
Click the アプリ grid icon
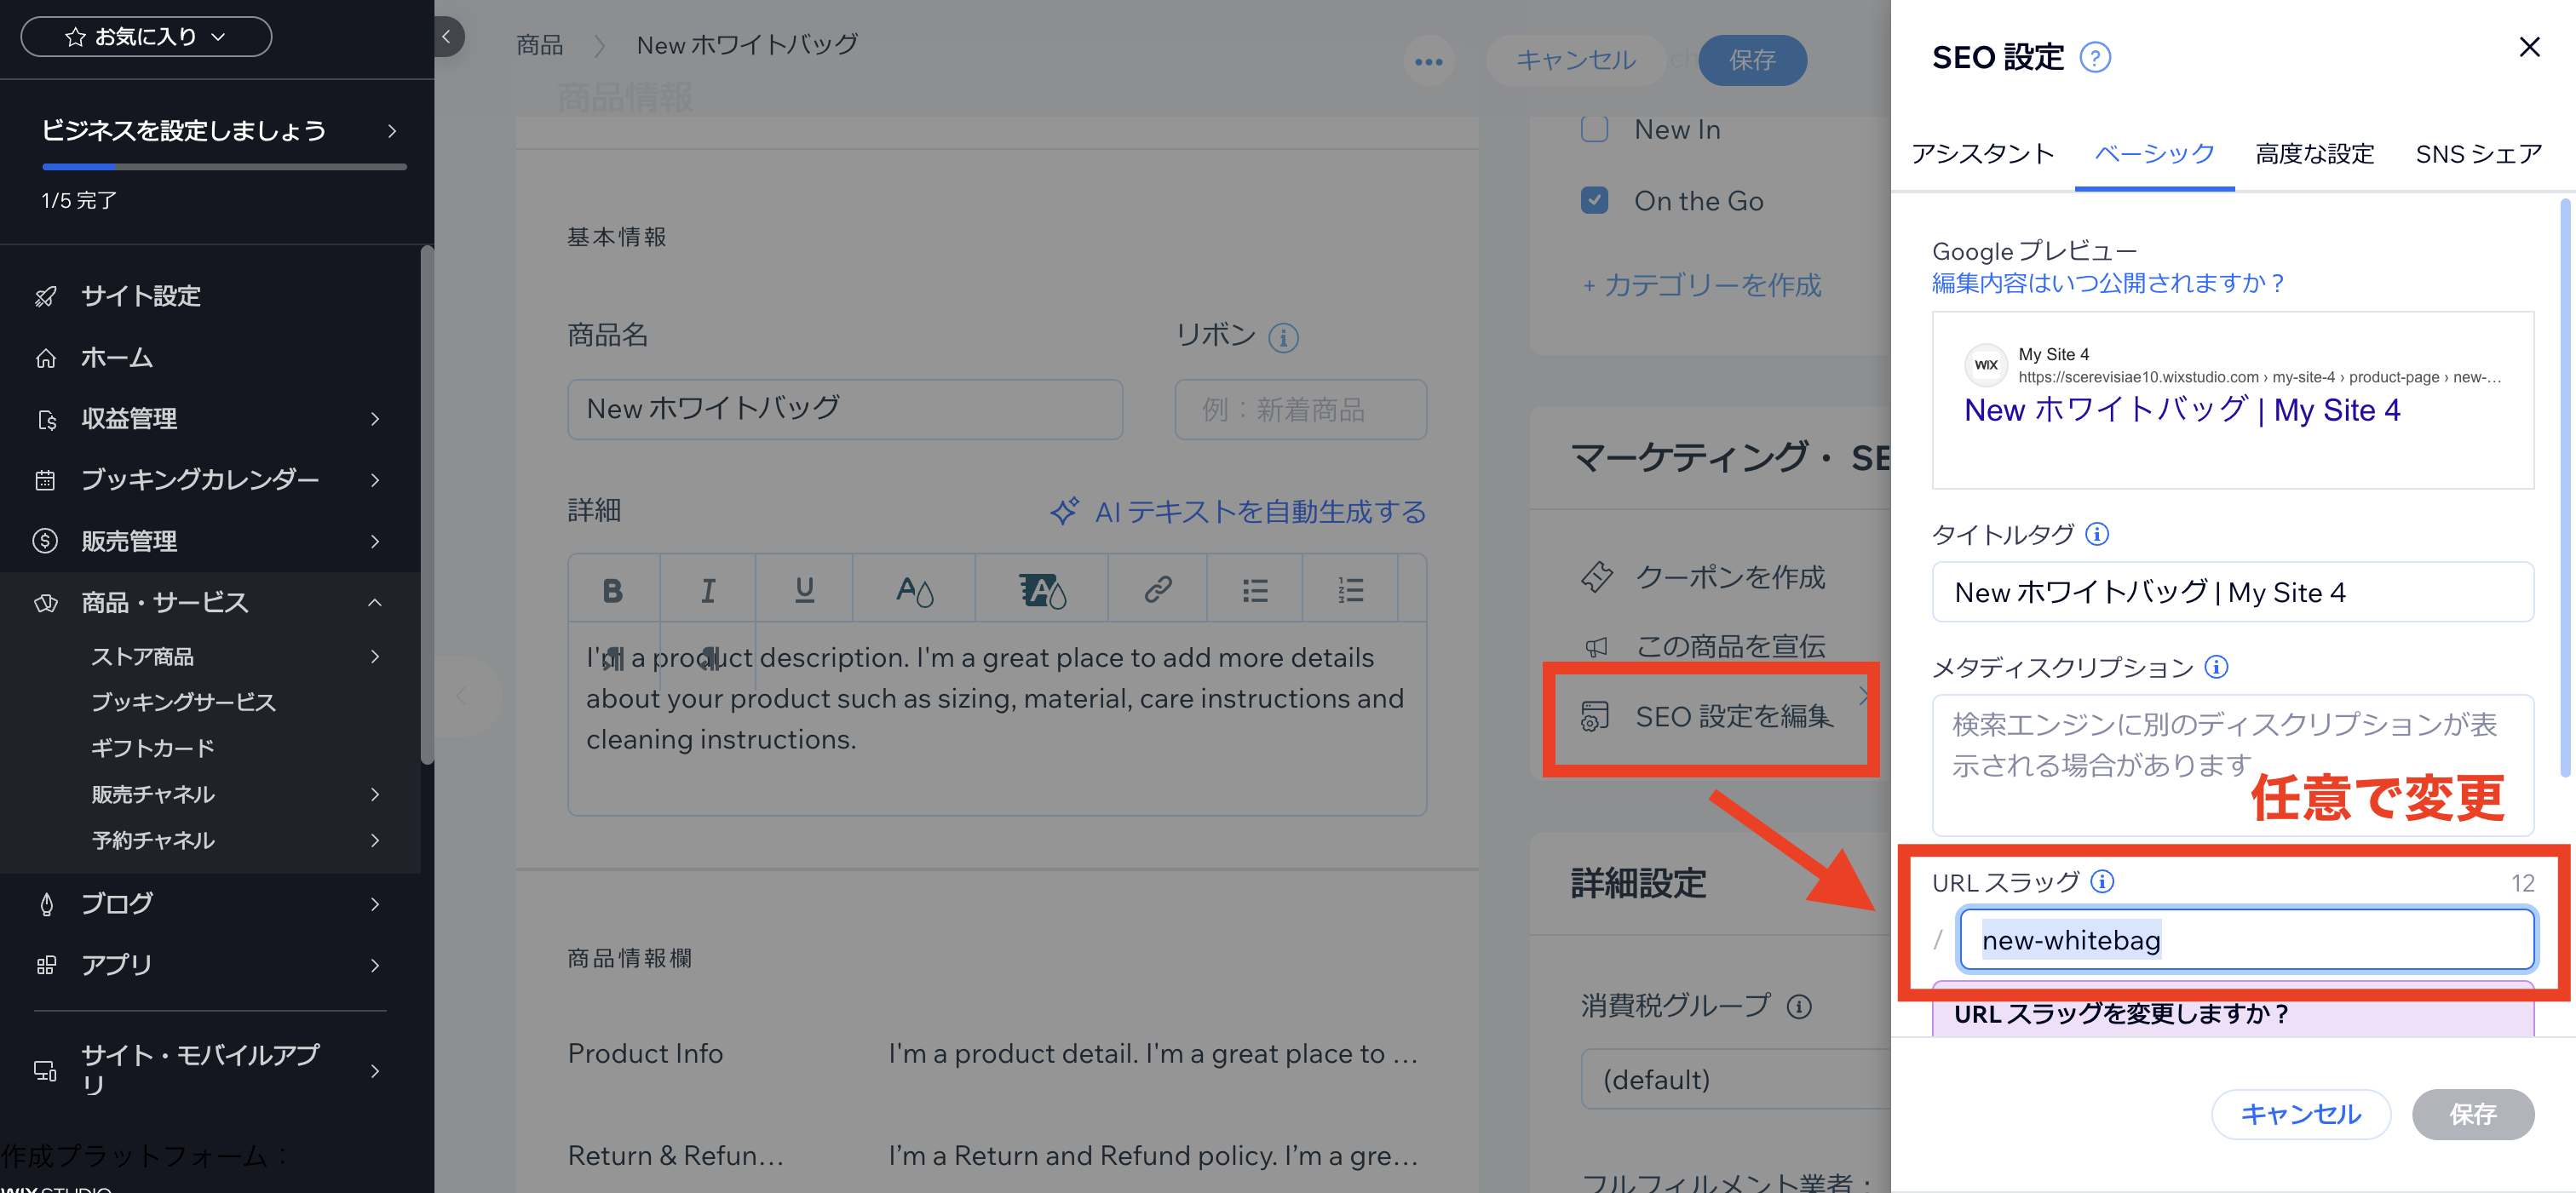46,965
